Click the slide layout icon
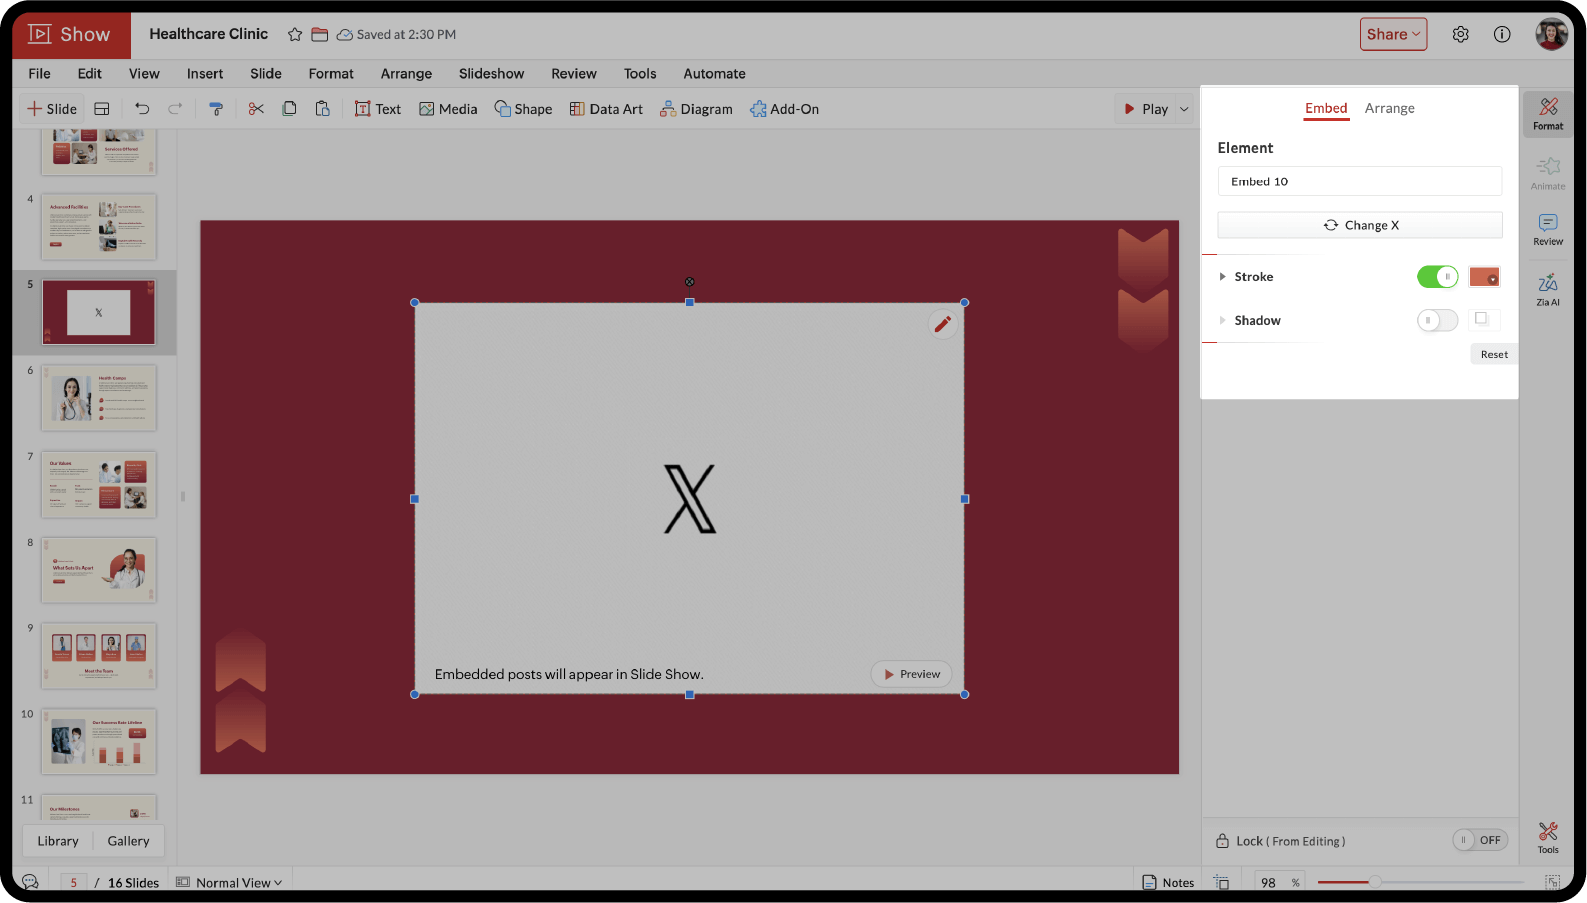The height and width of the screenshot is (903, 1587). (x=102, y=109)
